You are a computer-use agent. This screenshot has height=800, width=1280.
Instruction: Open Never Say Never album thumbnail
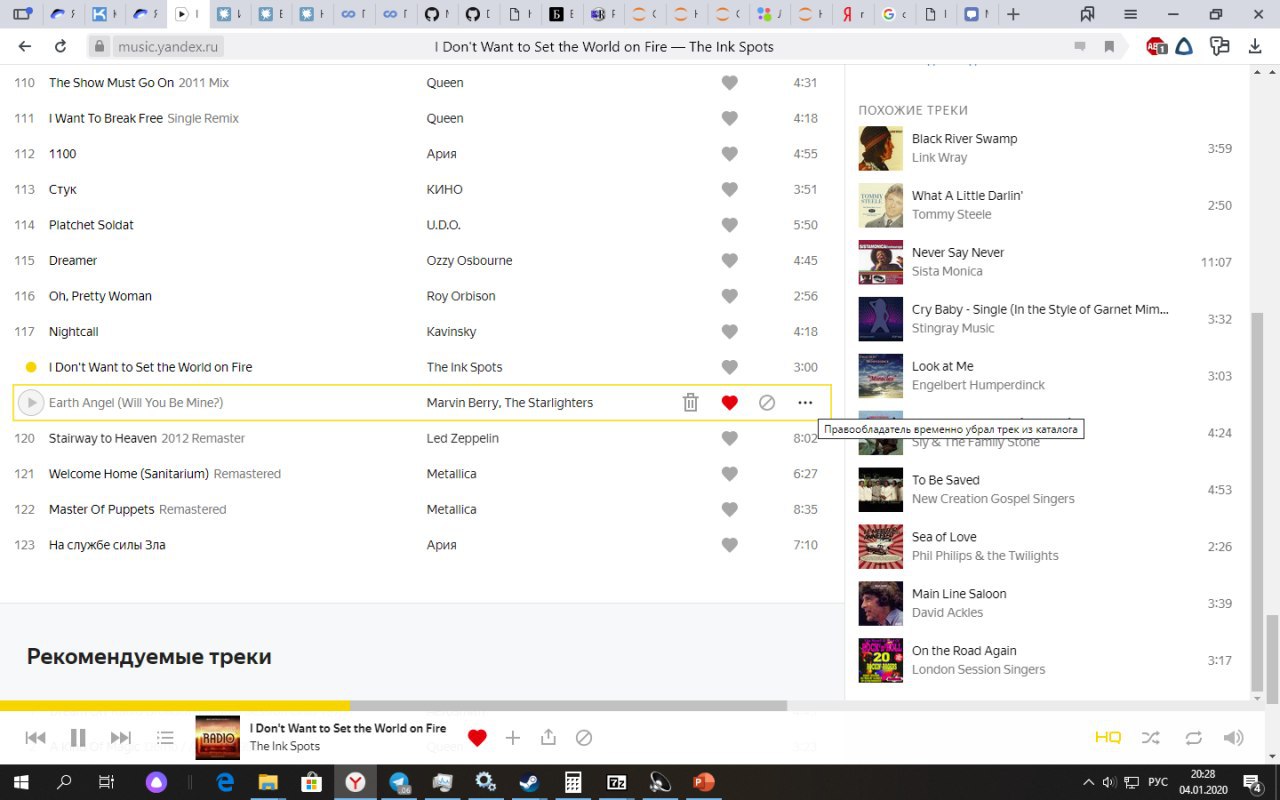[880, 262]
